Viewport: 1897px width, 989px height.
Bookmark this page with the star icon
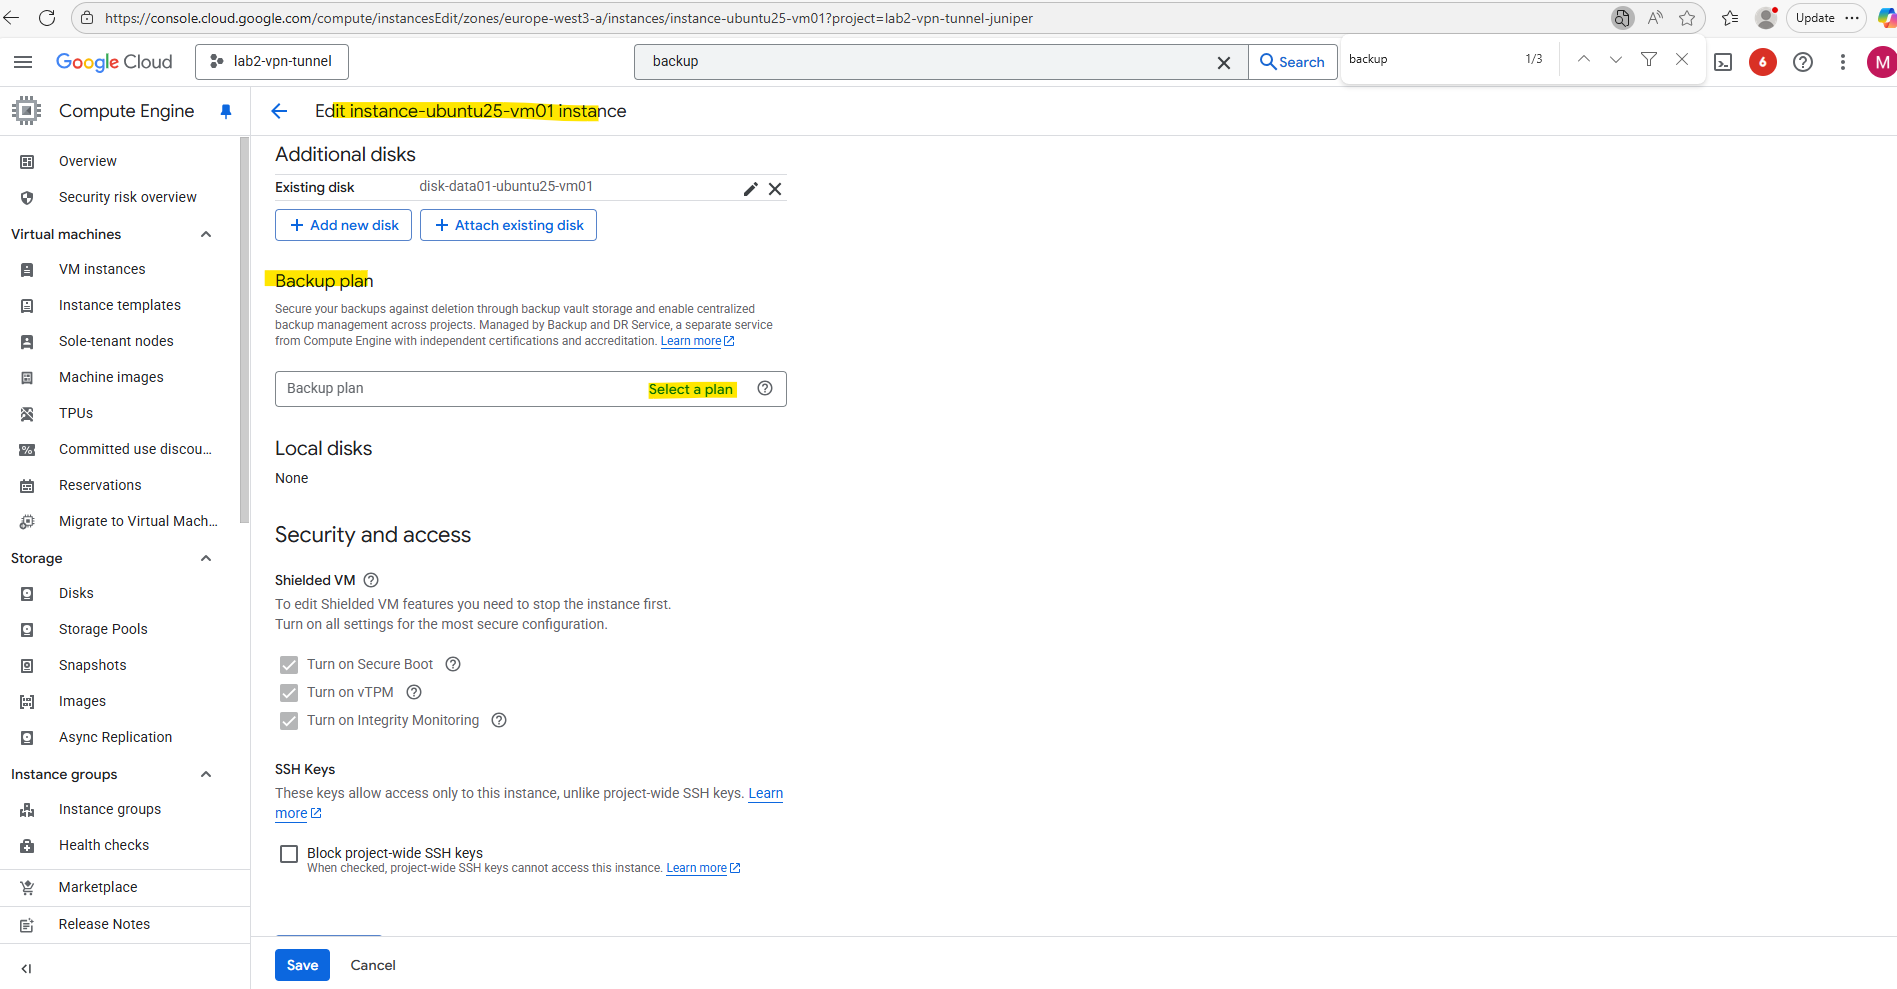tap(1687, 18)
